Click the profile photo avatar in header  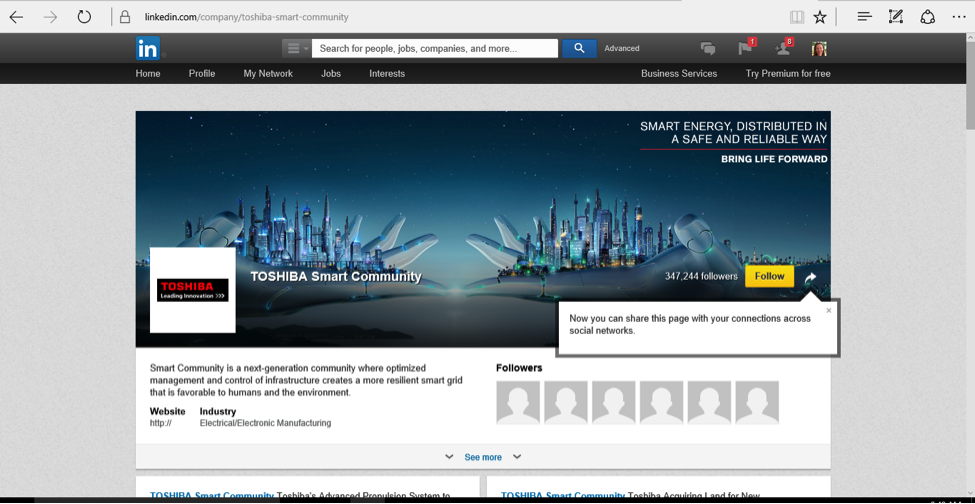[819, 48]
